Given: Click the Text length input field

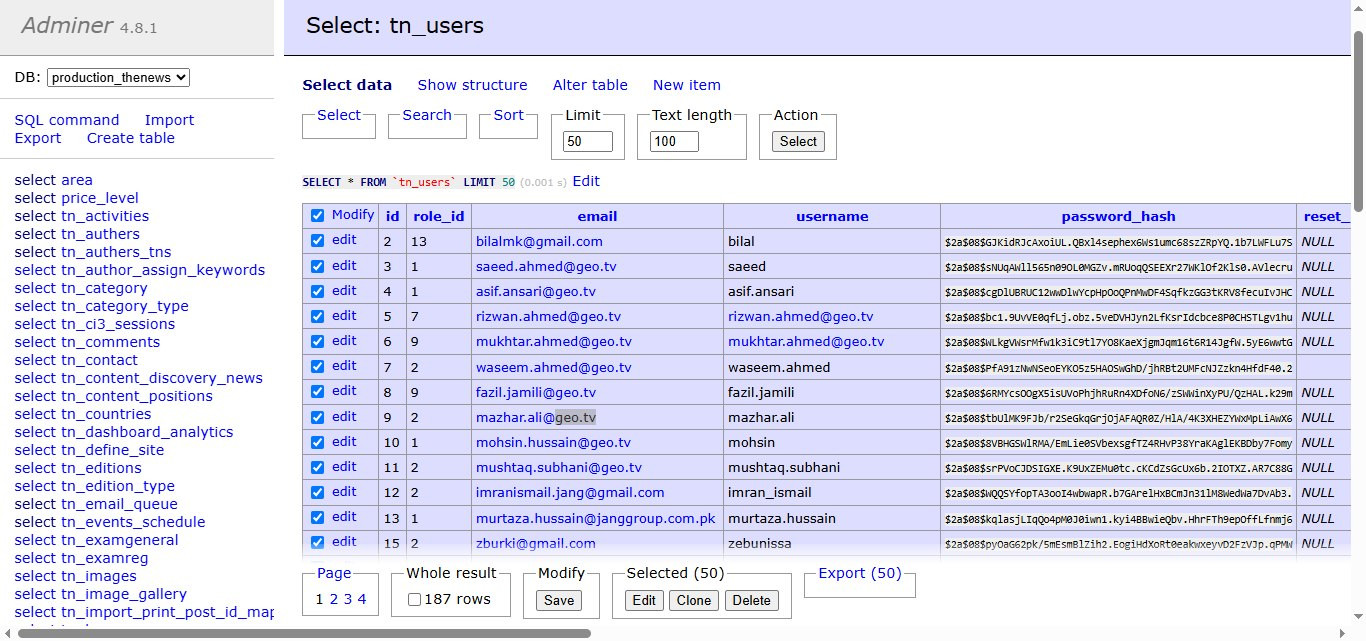Looking at the screenshot, I should click(674, 141).
